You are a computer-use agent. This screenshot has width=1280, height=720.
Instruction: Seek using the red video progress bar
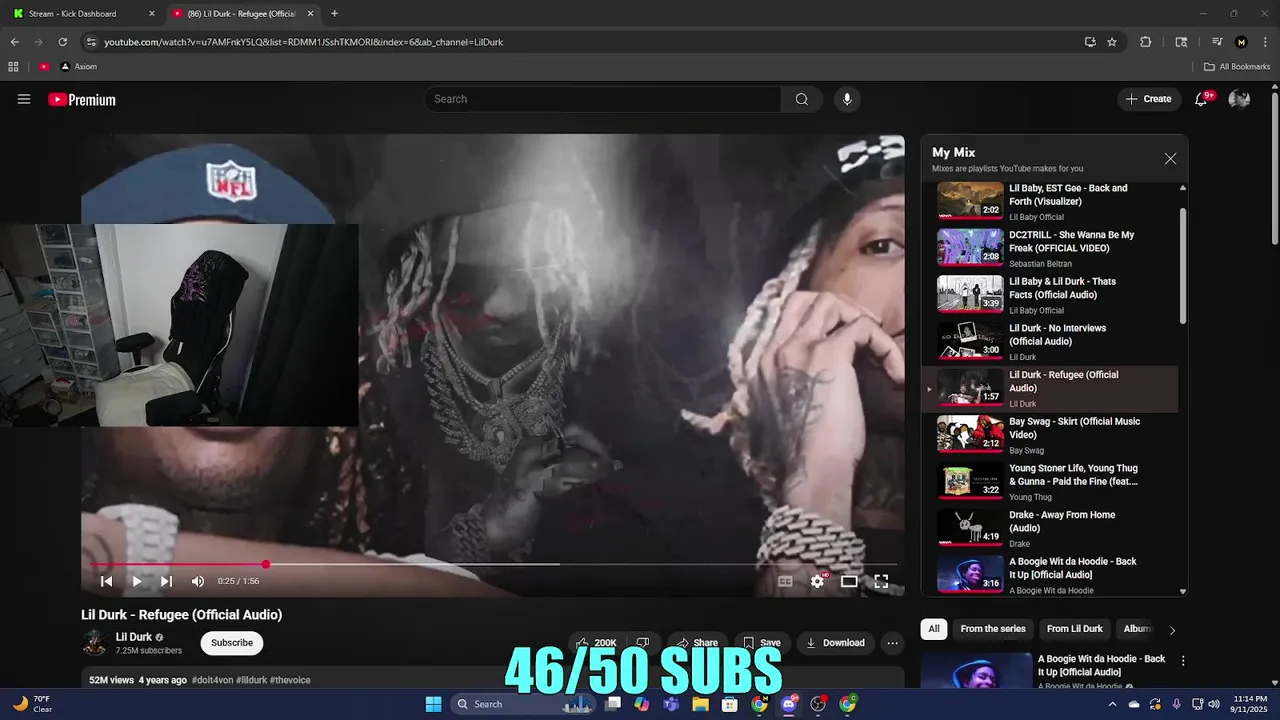tap(493, 564)
